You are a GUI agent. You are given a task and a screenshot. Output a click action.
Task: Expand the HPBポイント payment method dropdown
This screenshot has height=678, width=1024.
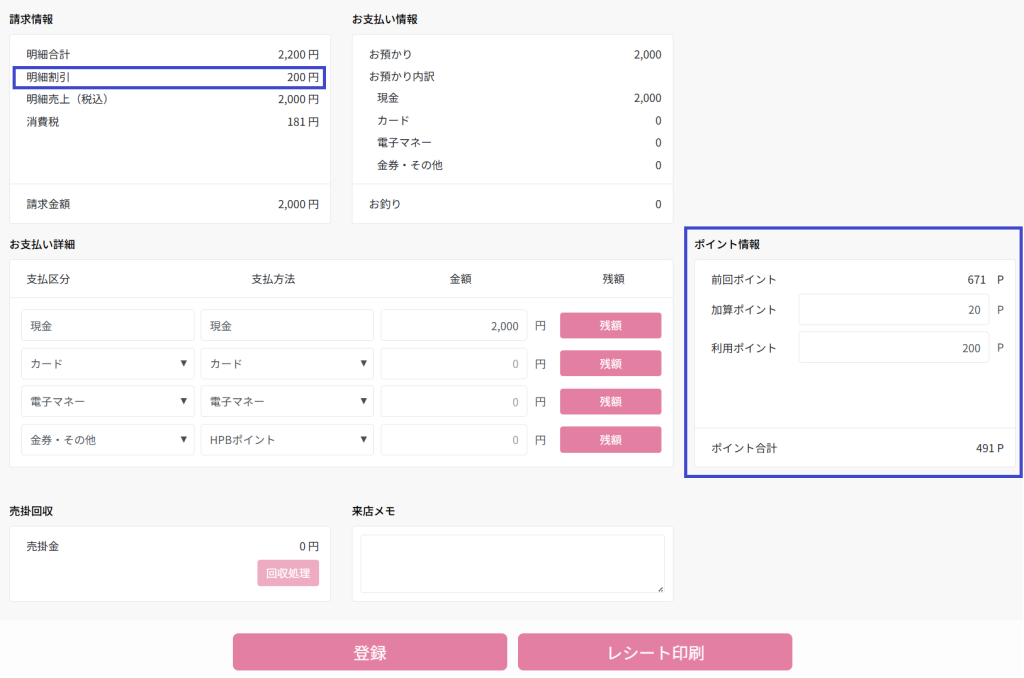tap(287, 440)
